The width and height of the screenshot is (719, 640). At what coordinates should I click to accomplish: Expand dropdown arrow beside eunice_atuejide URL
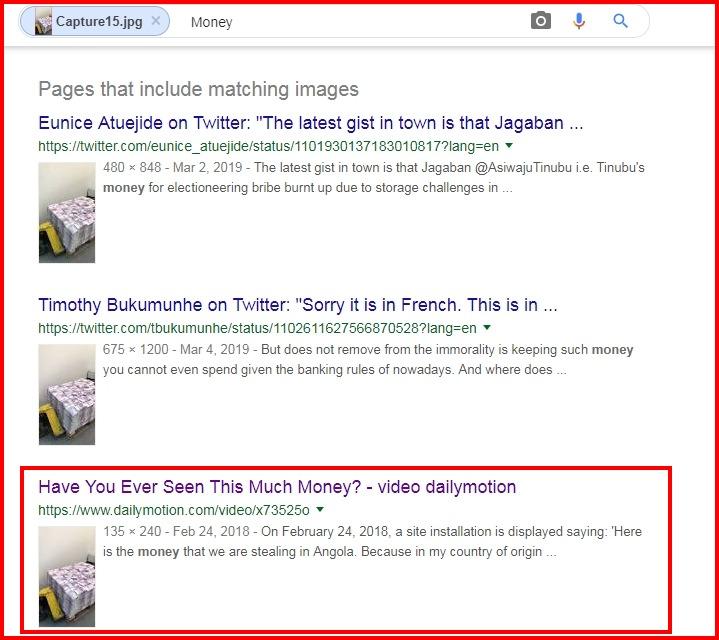[509, 146]
